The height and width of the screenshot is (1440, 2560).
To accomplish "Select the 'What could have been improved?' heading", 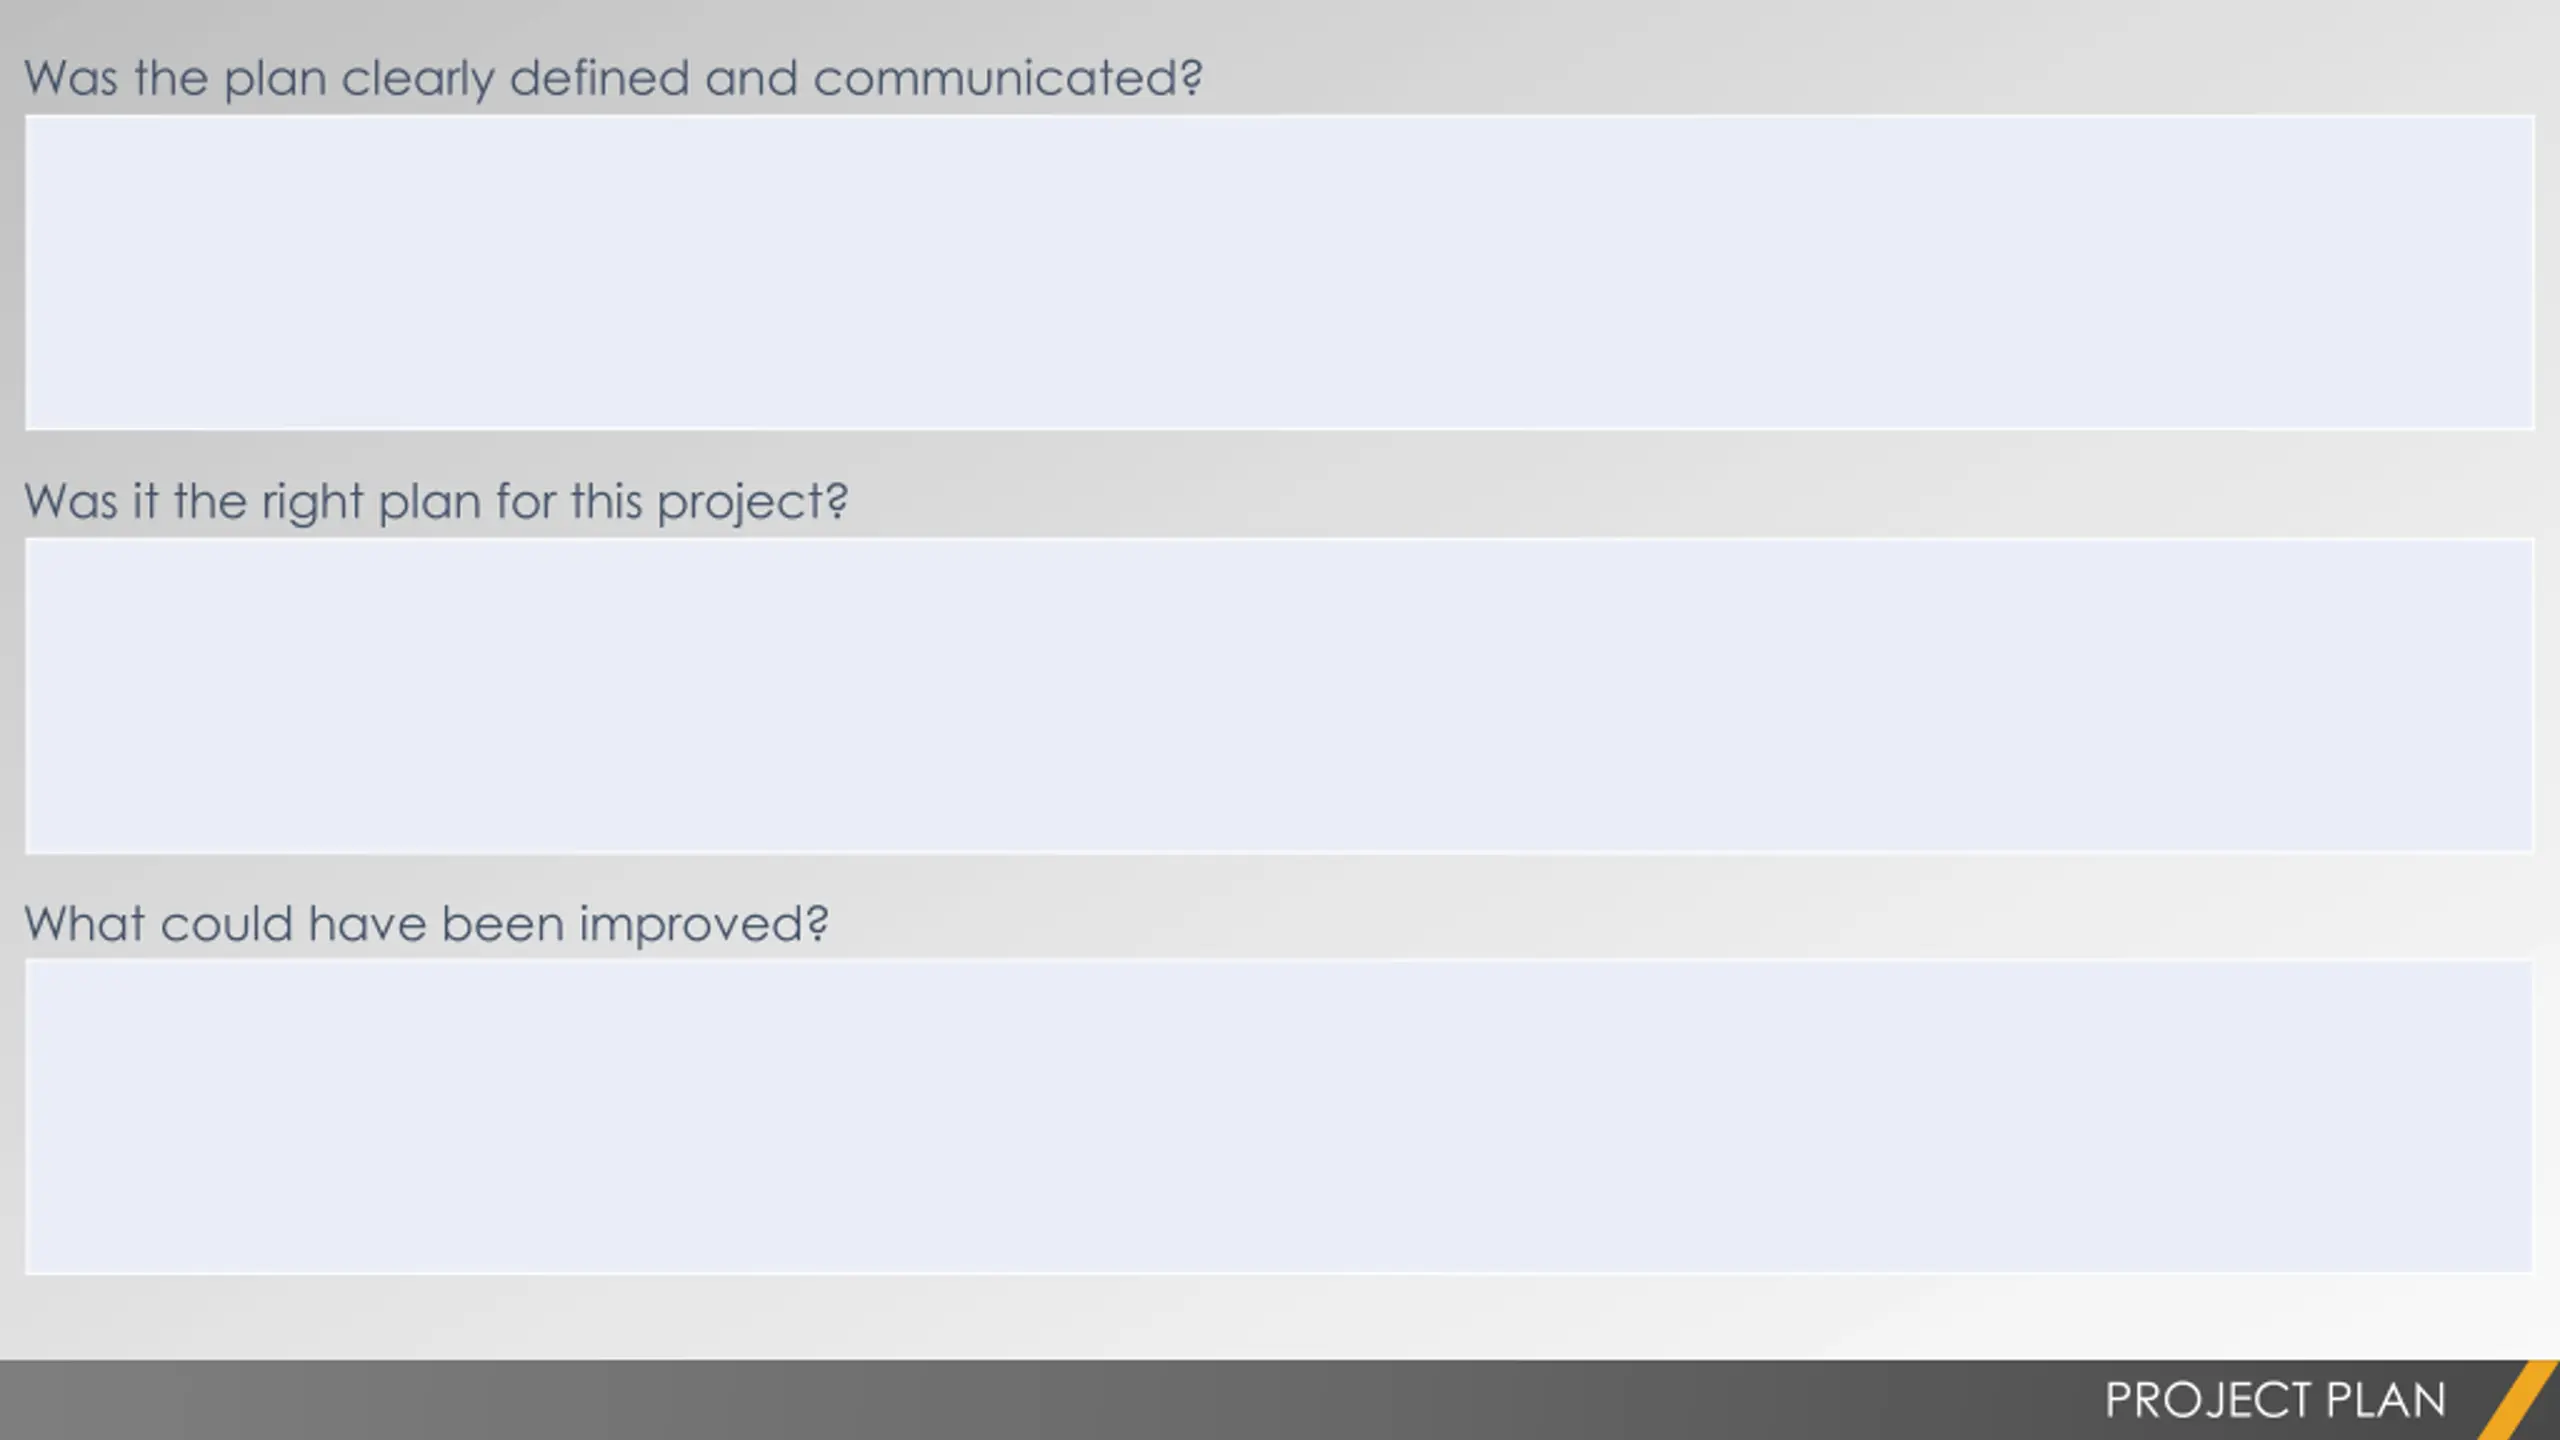I will (427, 924).
